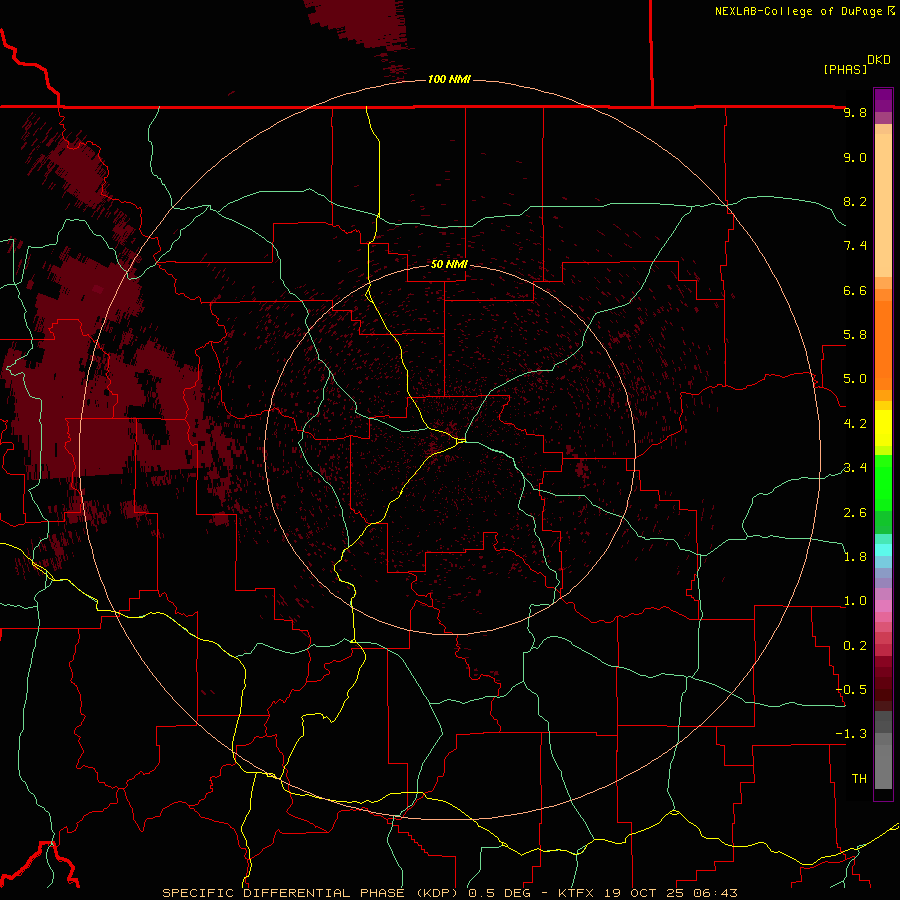The height and width of the screenshot is (900, 900).
Task: Click the 0.2 color scale value
Action: (855, 646)
